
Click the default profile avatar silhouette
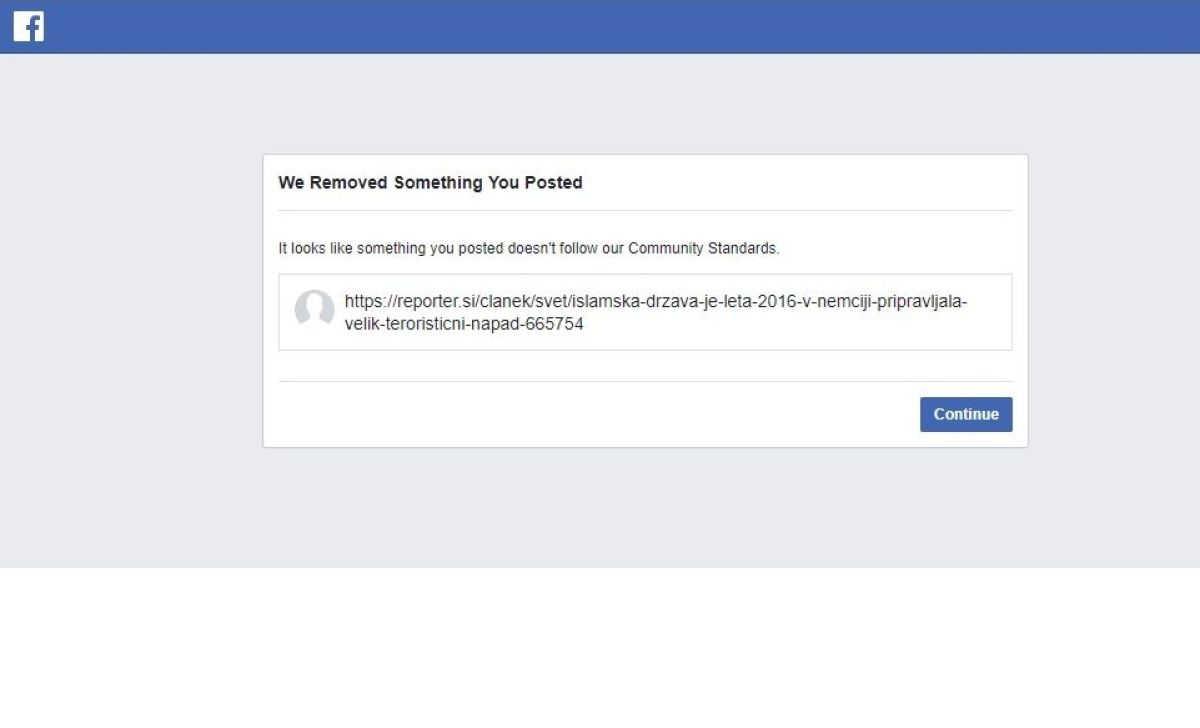point(314,310)
